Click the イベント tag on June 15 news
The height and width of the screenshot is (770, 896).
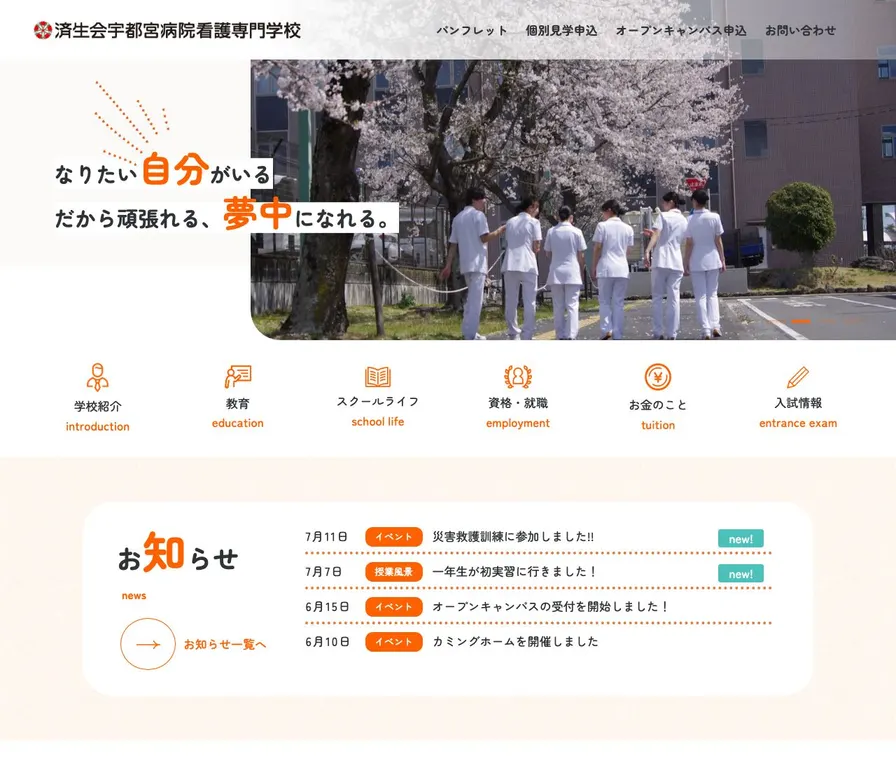pos(394,607)
